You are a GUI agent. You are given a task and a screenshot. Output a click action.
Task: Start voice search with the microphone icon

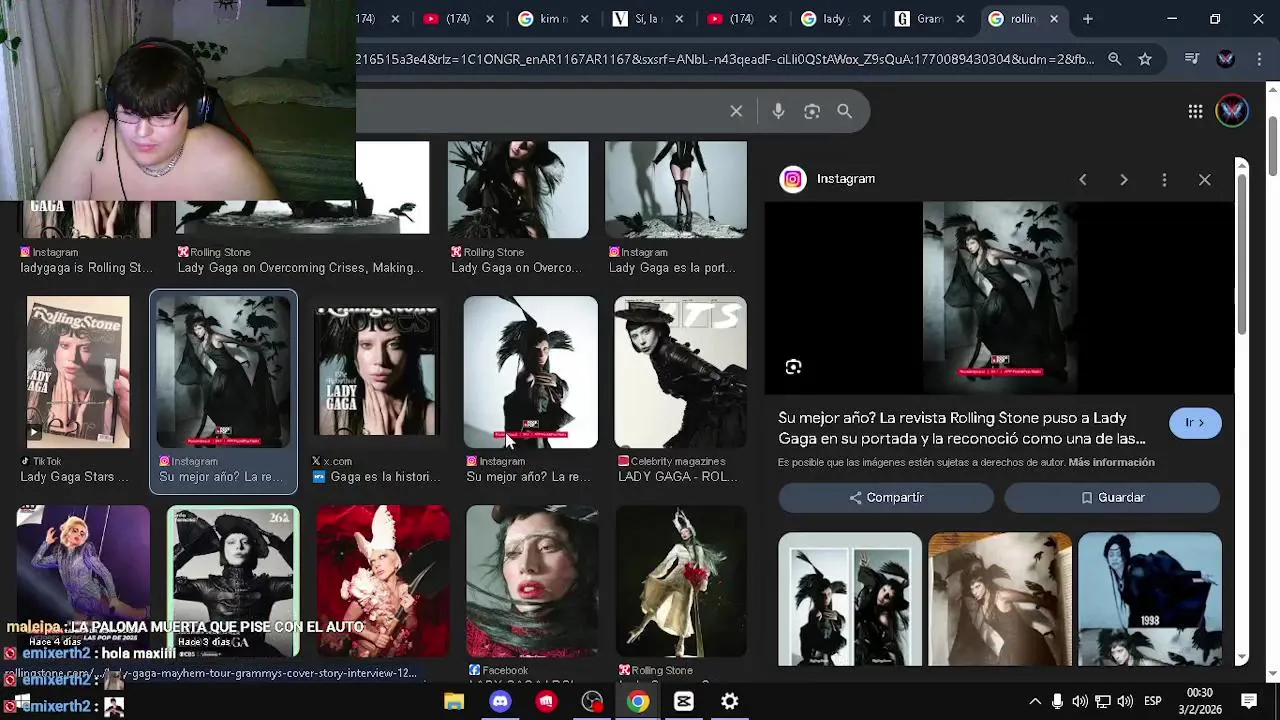778,112
